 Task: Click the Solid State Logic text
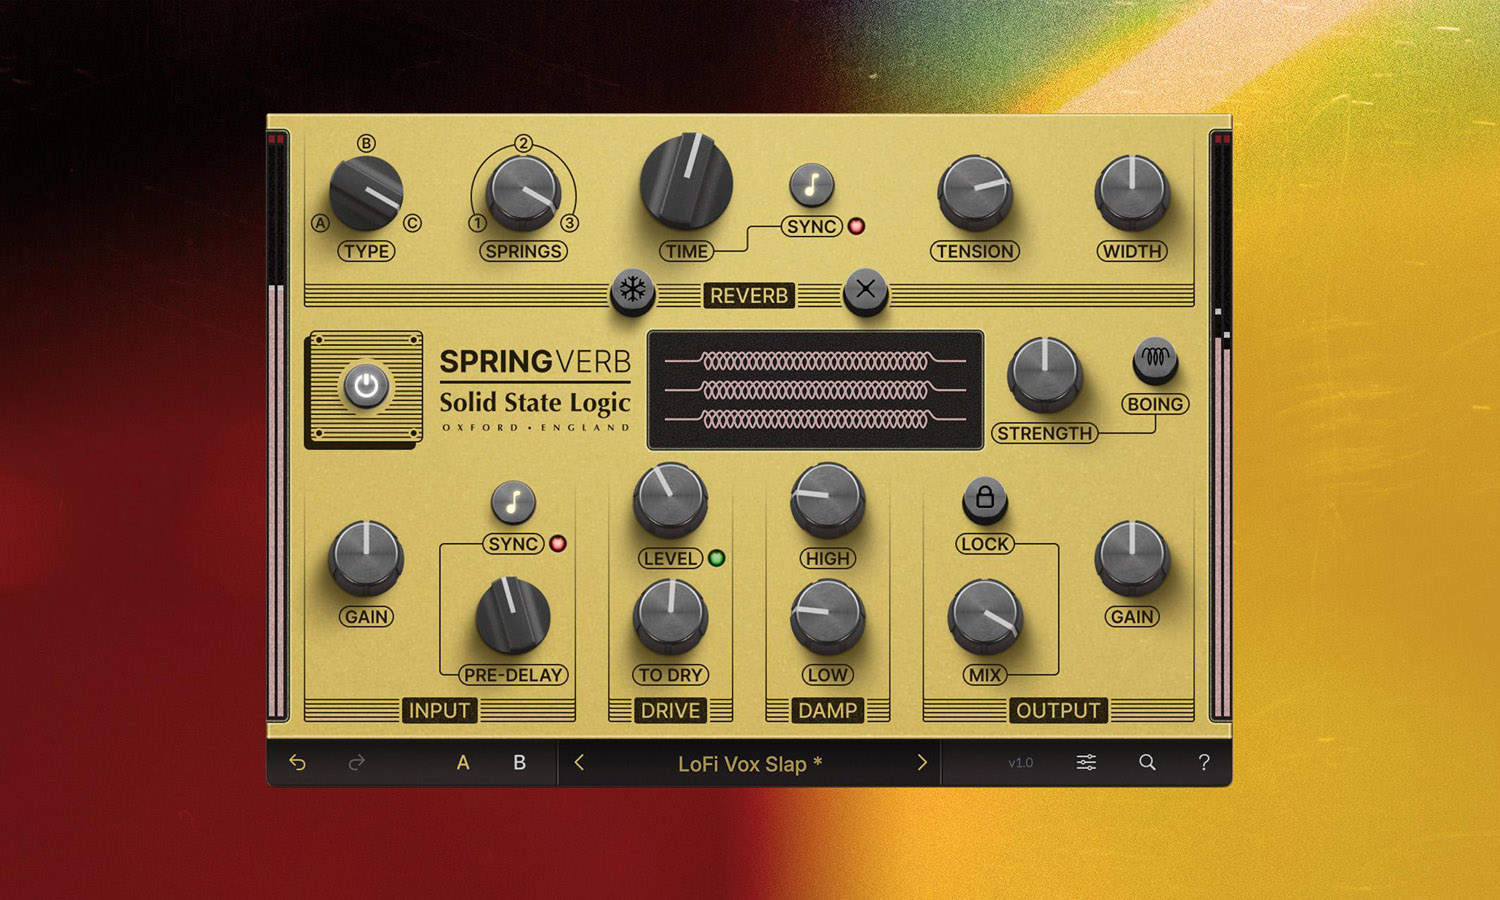[535, 402]
